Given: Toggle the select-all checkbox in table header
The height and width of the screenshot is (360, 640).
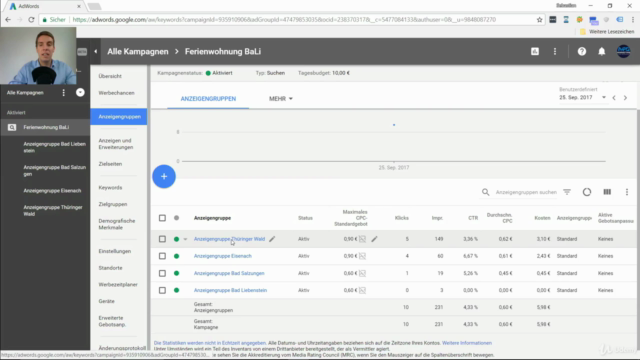Looking at the screenshot, I should point(162,218).
